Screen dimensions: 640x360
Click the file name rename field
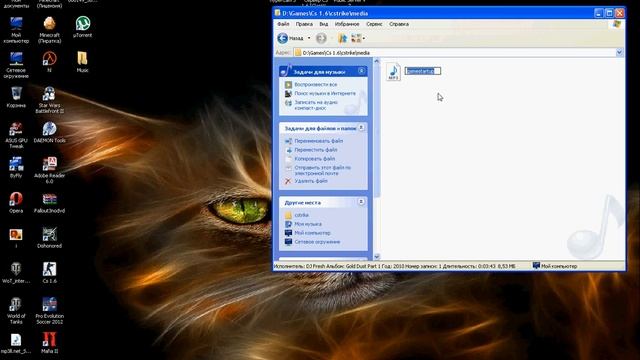tap(422, 71)
